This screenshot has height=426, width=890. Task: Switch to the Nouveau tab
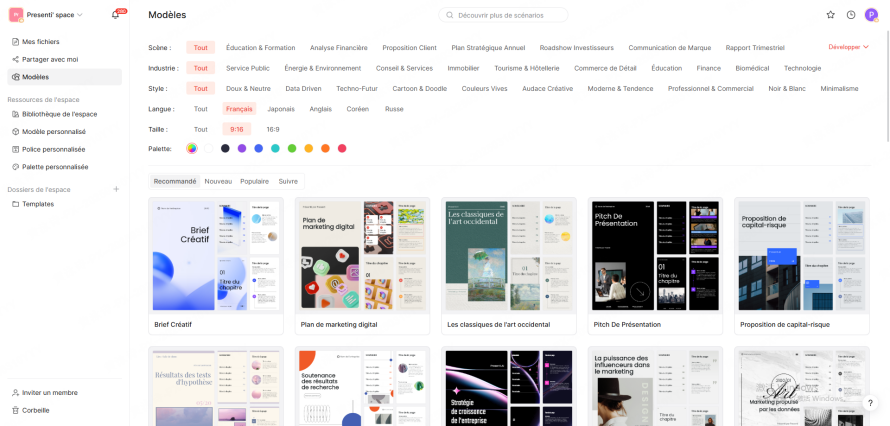tap(218, 181)
